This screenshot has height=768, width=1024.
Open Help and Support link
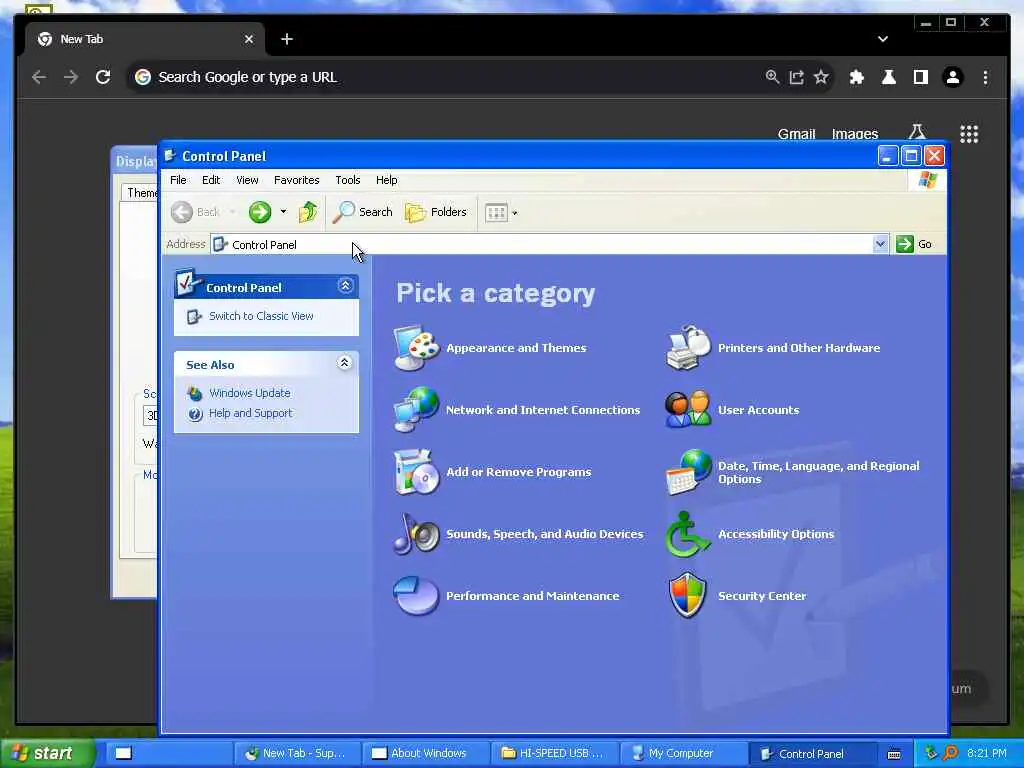[x=250, y=413]
